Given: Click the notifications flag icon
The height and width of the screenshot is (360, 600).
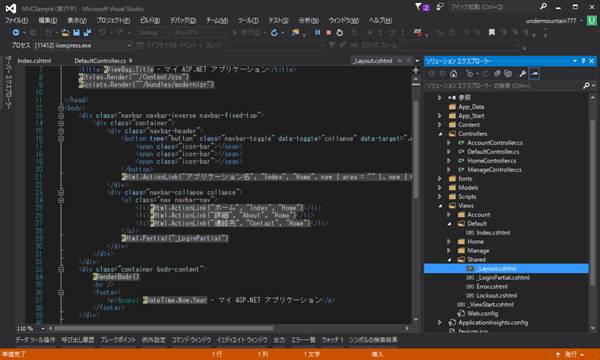Looking at the screenshot, I should point(419,7).
